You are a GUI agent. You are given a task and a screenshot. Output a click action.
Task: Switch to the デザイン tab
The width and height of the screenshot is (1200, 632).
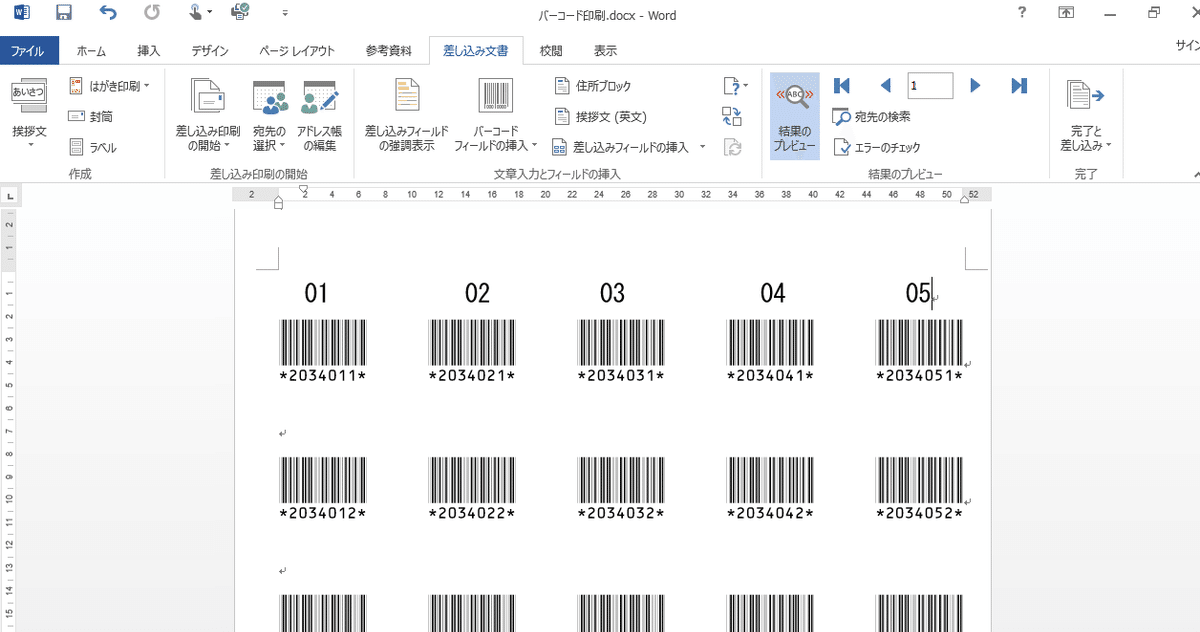[x=209, y=50]
